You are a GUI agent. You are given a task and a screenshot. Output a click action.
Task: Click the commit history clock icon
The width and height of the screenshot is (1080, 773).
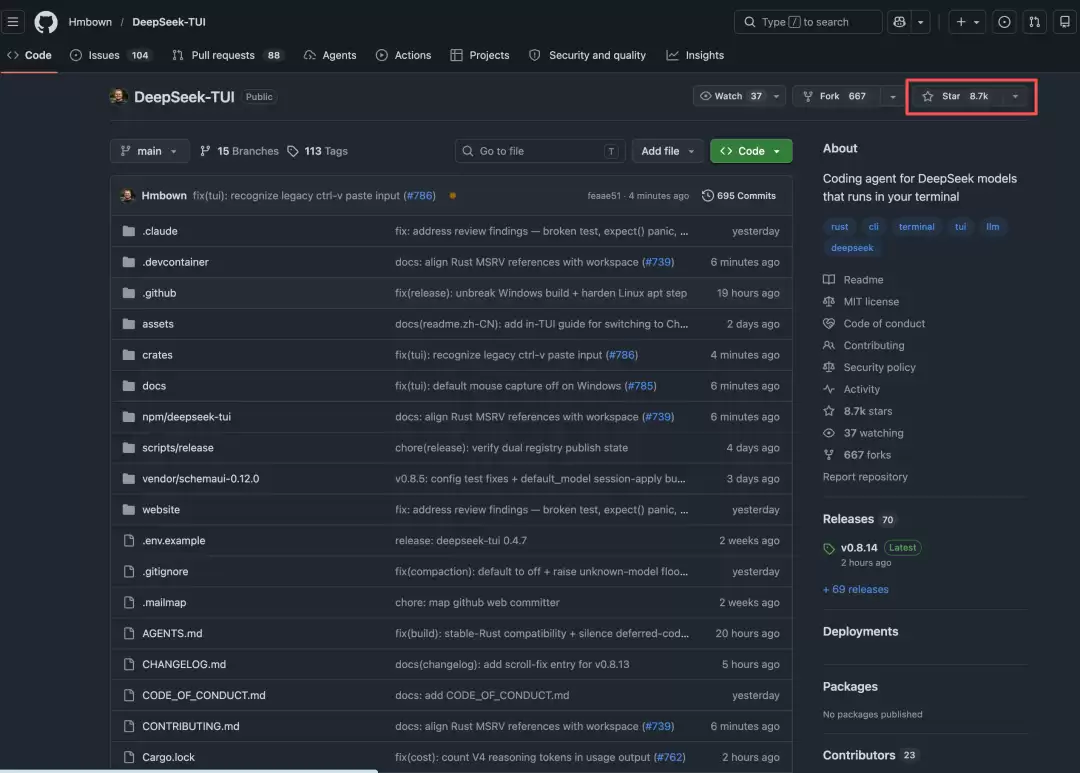pos(707,196)
